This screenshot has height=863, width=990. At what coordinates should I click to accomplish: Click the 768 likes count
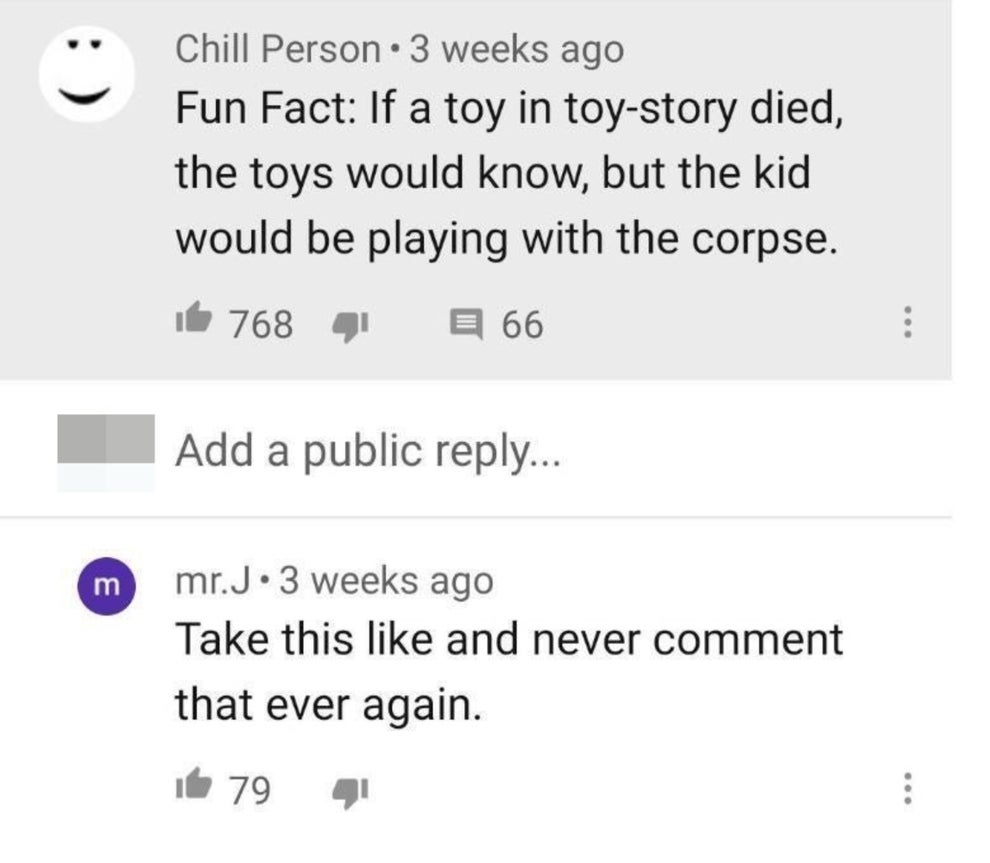(x=262, y=324)
